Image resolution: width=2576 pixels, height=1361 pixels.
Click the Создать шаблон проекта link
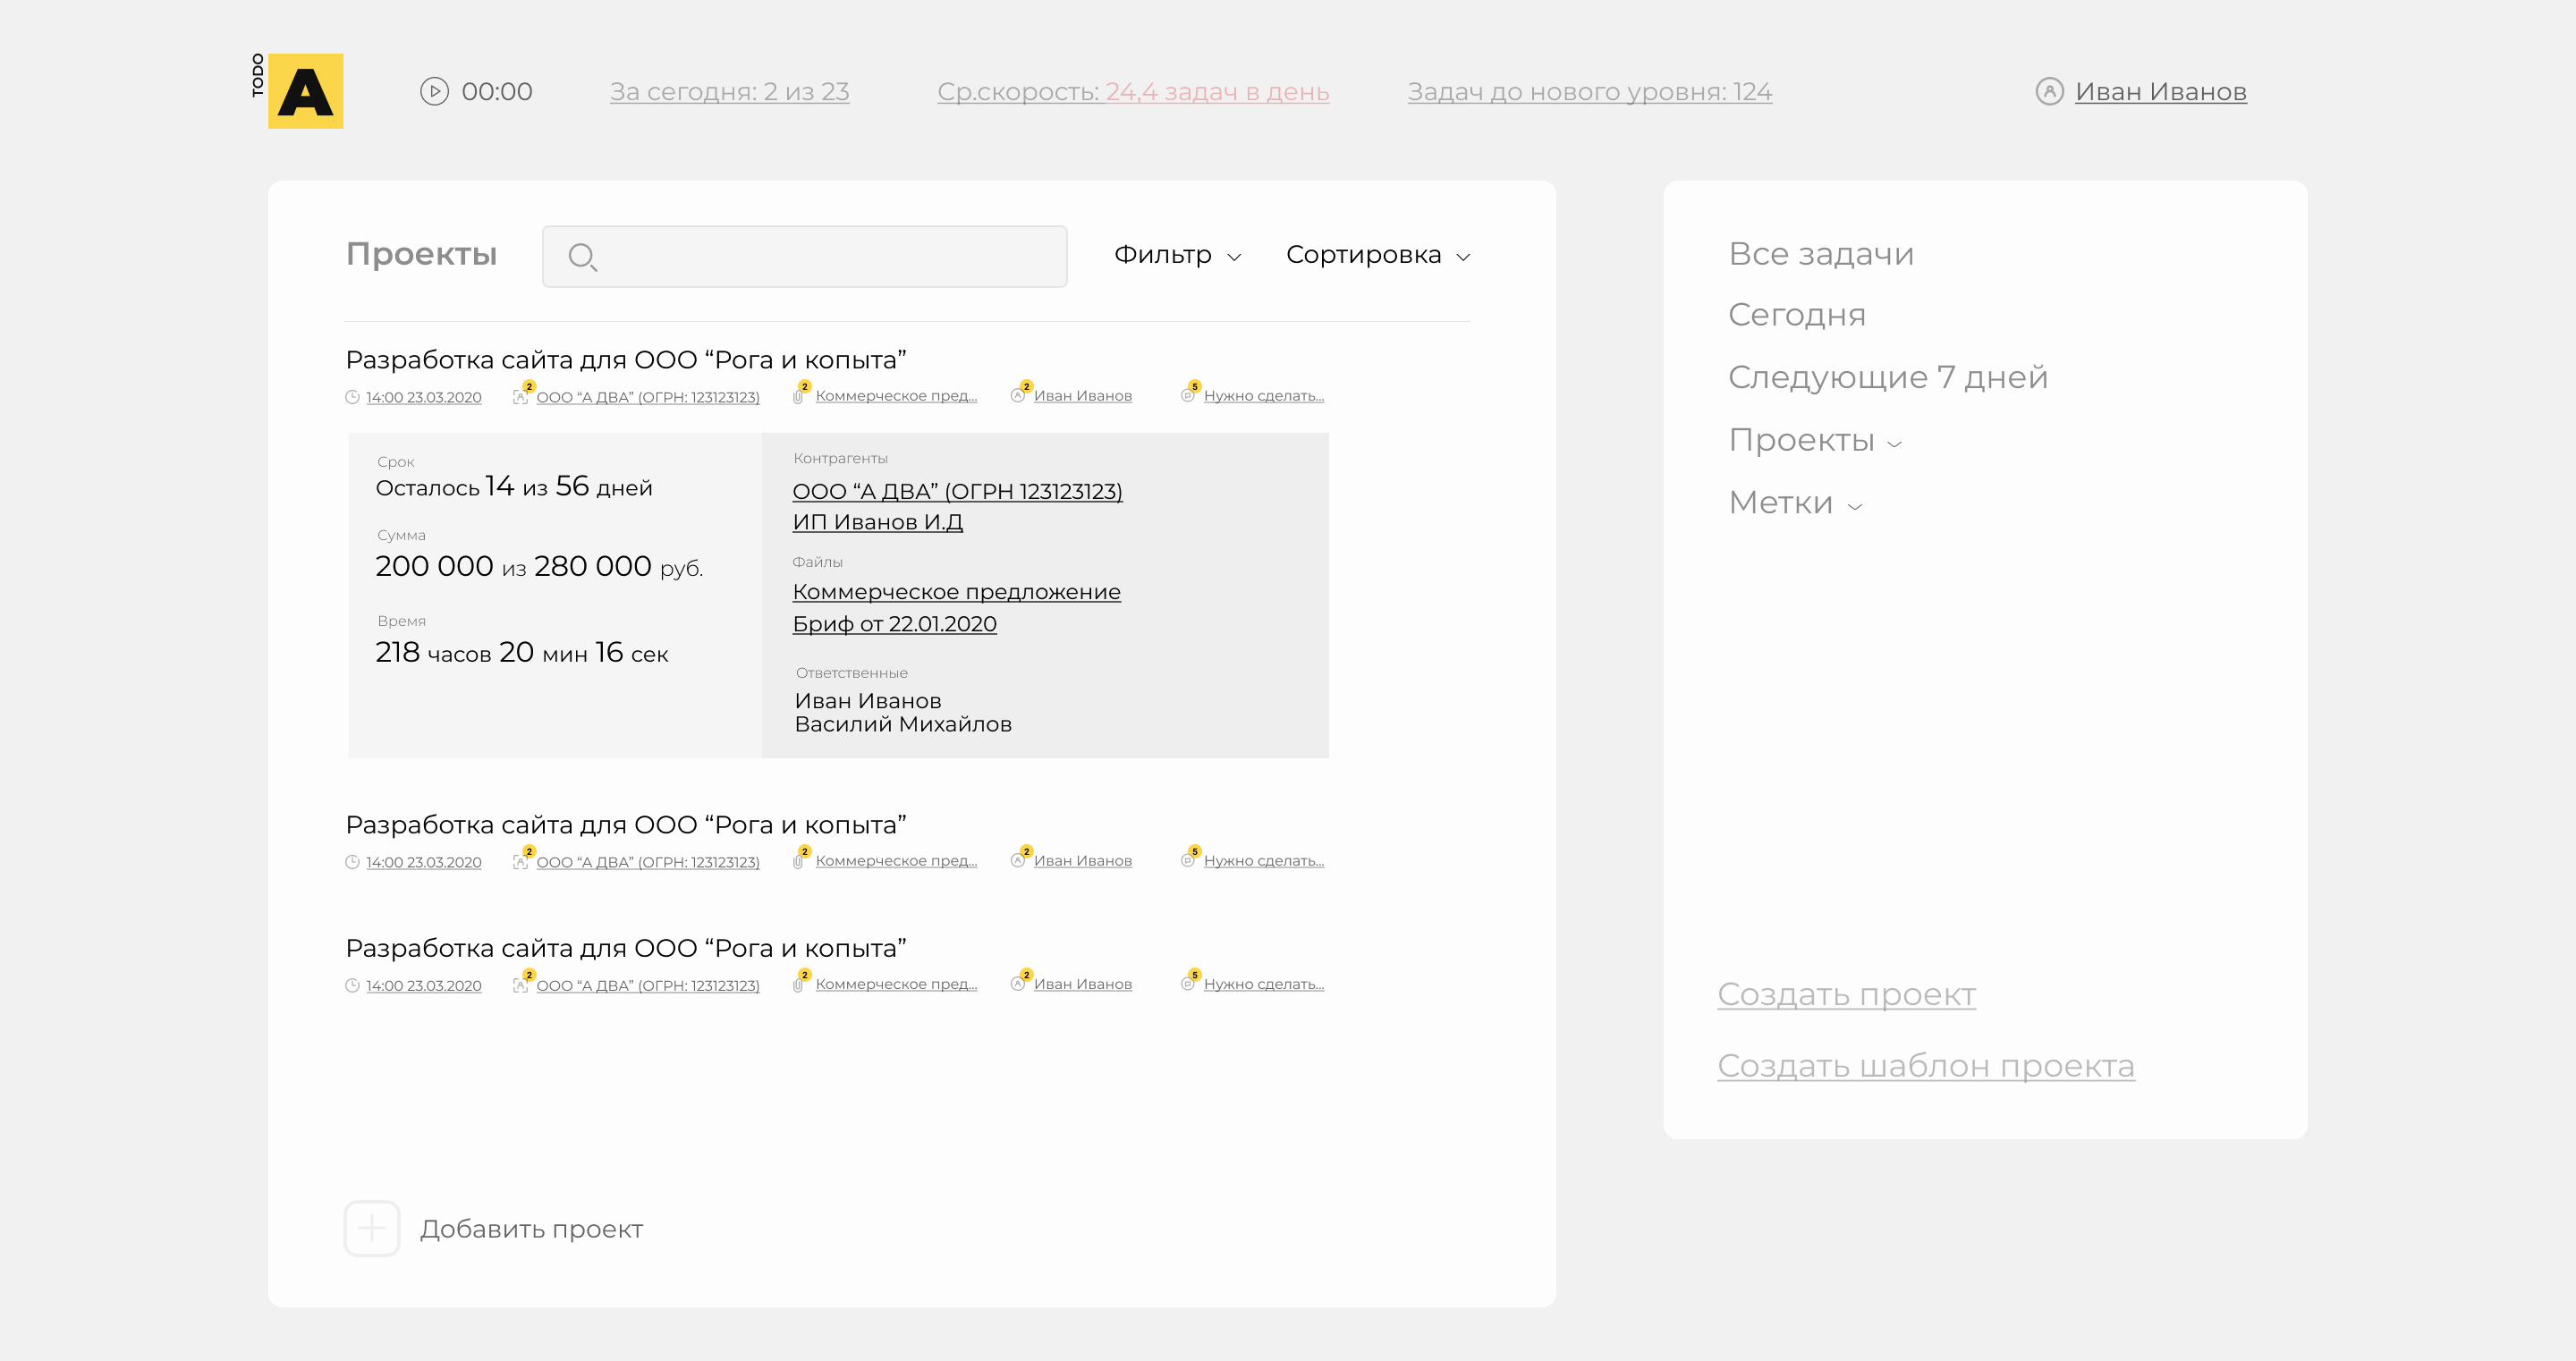[x=1925, y=1066]
